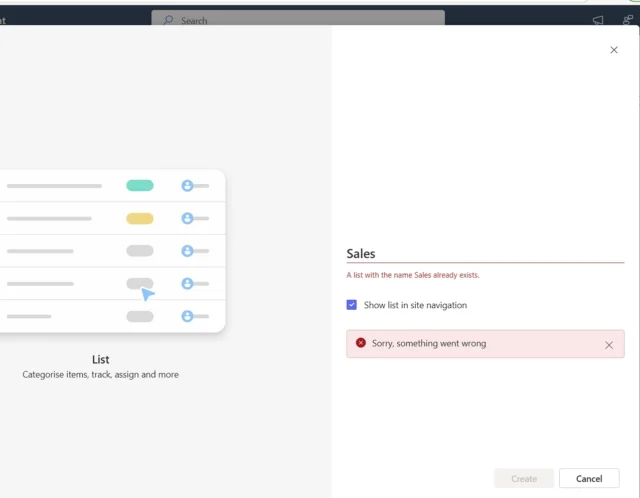The image size is (640, 498).
Task: Click the 'already exists' validation message
Action: (420, 275)
